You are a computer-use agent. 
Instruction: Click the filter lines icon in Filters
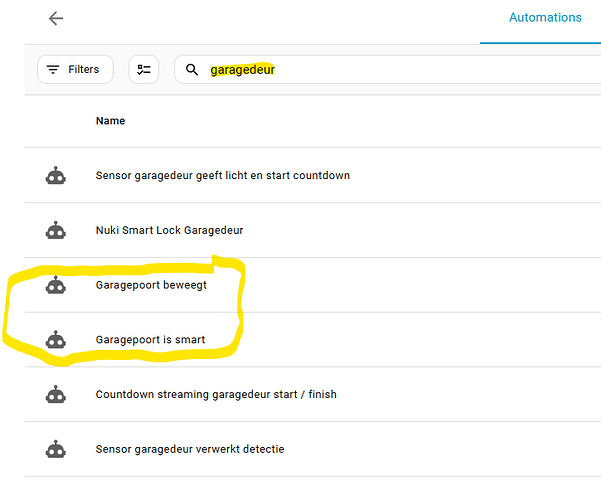pos(53,70)
